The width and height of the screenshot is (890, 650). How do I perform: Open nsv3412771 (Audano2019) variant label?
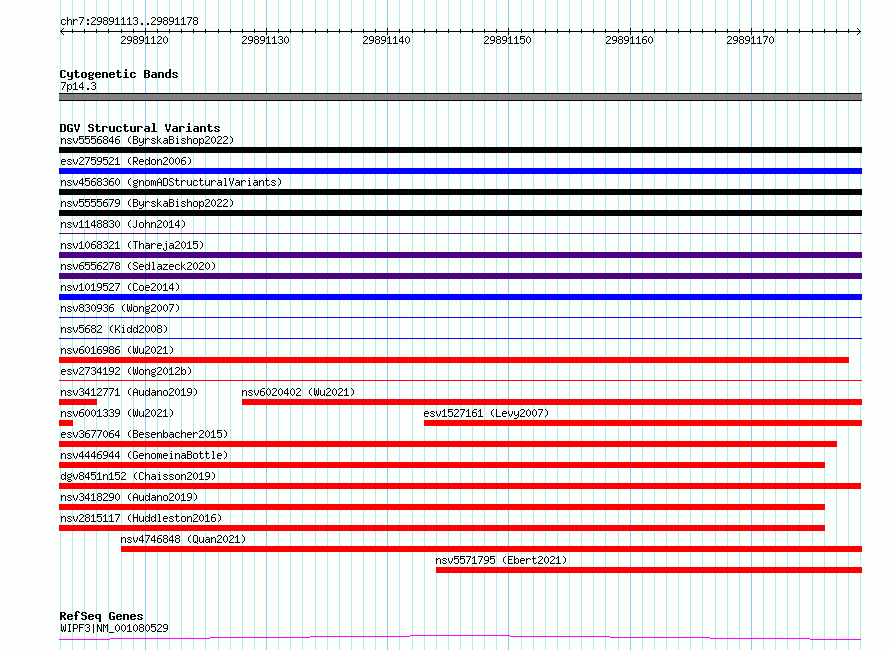tap(129, 392)
